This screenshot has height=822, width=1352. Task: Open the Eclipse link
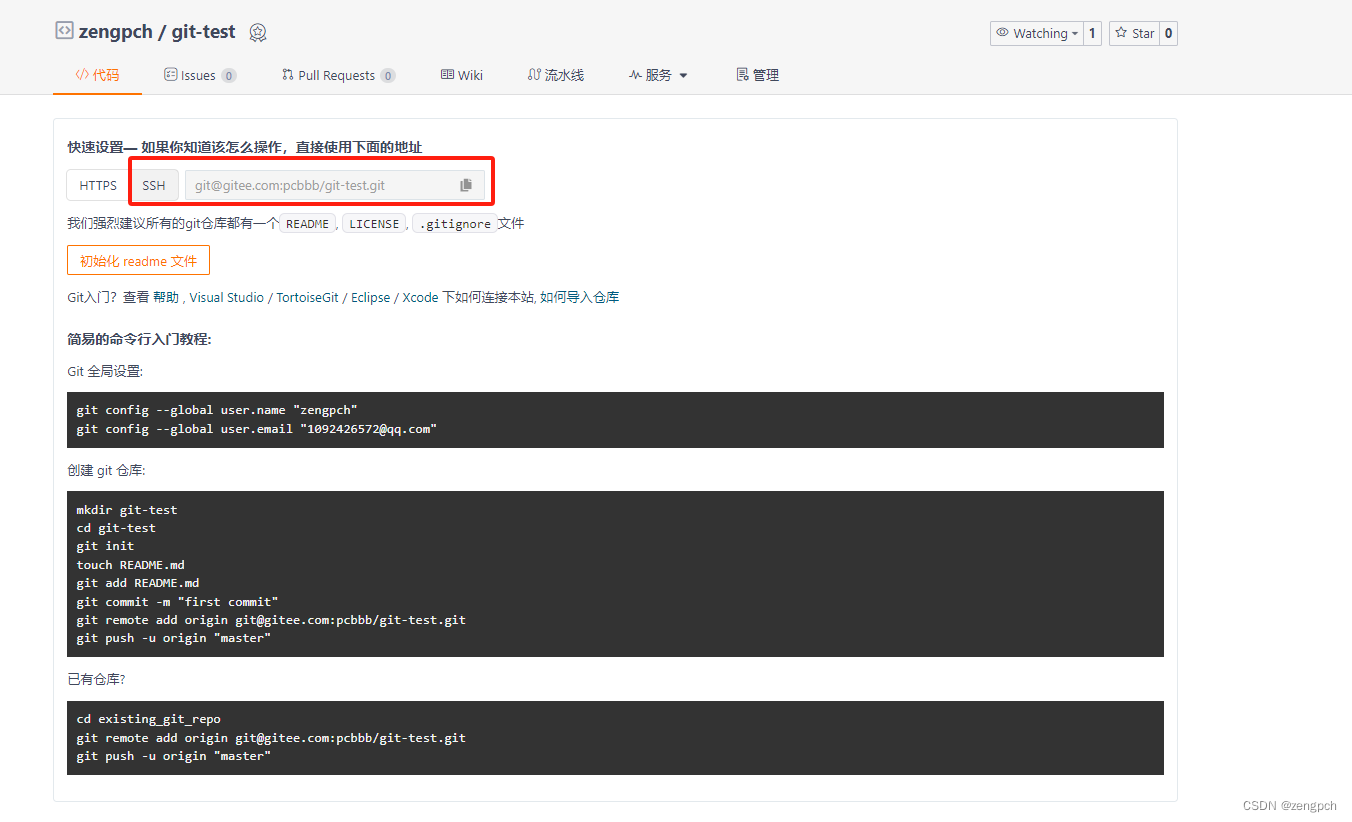tap(371, 297)
